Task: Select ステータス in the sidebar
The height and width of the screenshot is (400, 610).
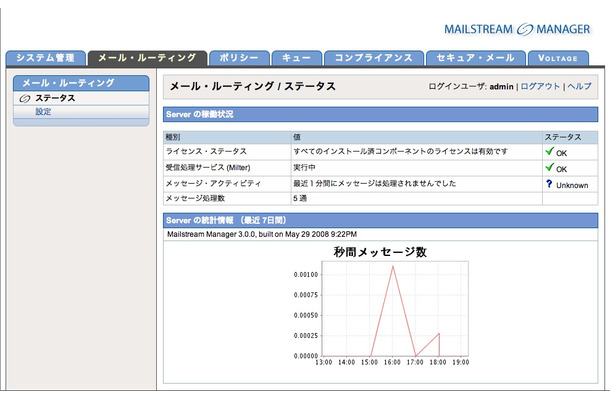Action: pyautogui.click(x=55, y=98)
